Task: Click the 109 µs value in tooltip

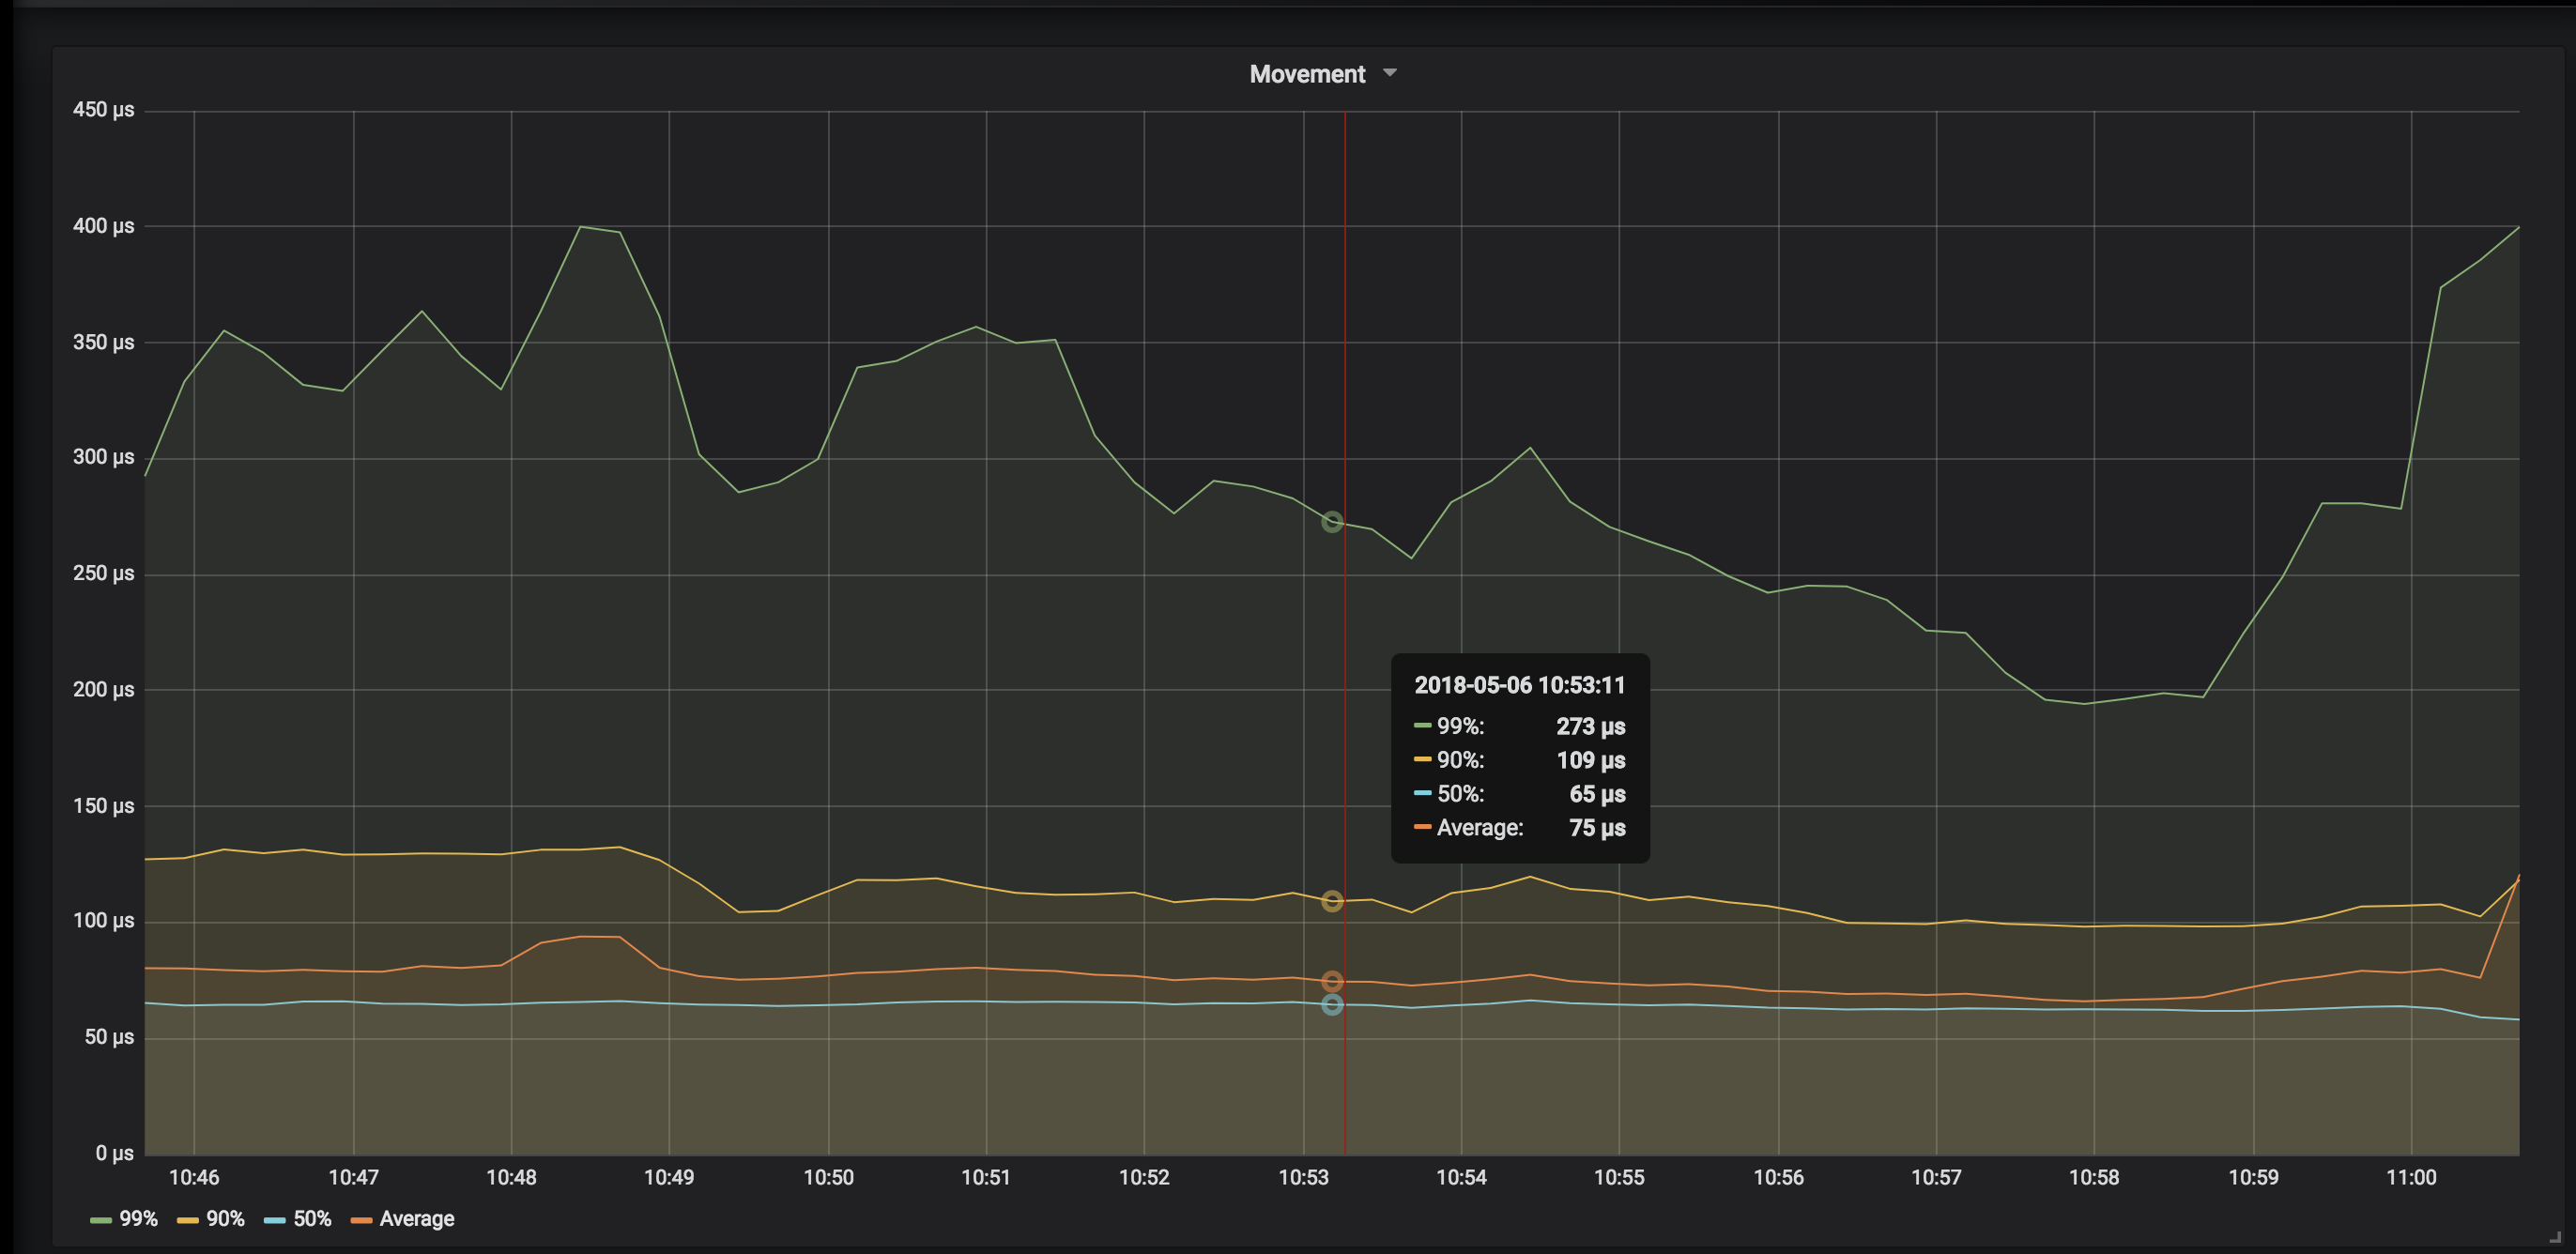Action: [1590, 760]
